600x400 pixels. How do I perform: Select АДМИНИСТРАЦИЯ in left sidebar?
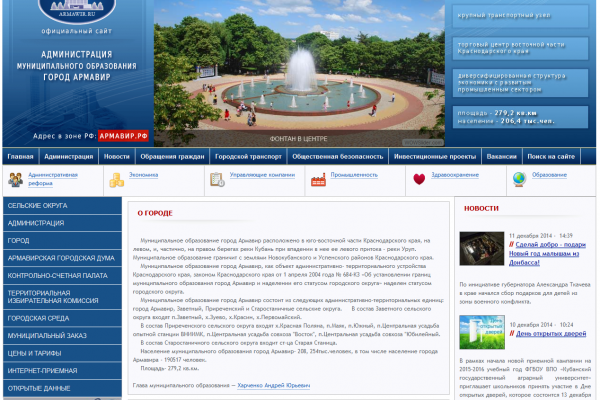pos(62,223)
